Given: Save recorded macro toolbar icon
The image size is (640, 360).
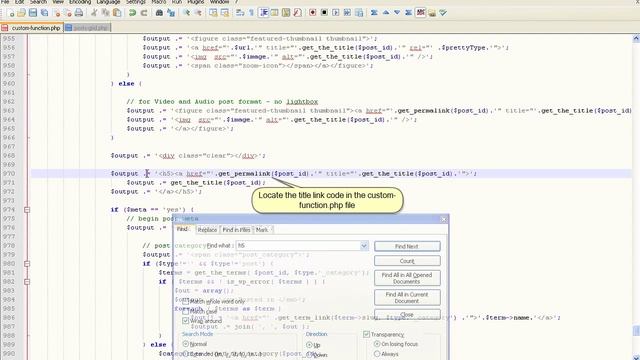Looking at the screenshot, I should pos(359,13).
